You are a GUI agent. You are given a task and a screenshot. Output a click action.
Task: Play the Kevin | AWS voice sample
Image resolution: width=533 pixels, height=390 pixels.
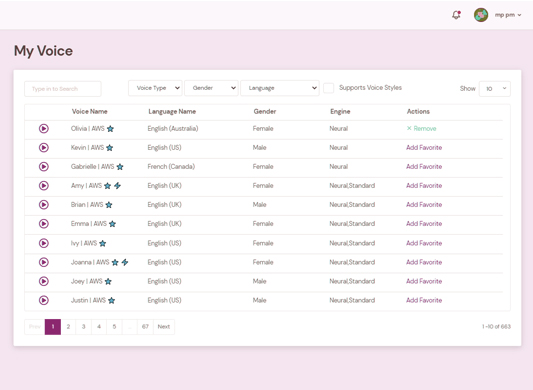44,148
